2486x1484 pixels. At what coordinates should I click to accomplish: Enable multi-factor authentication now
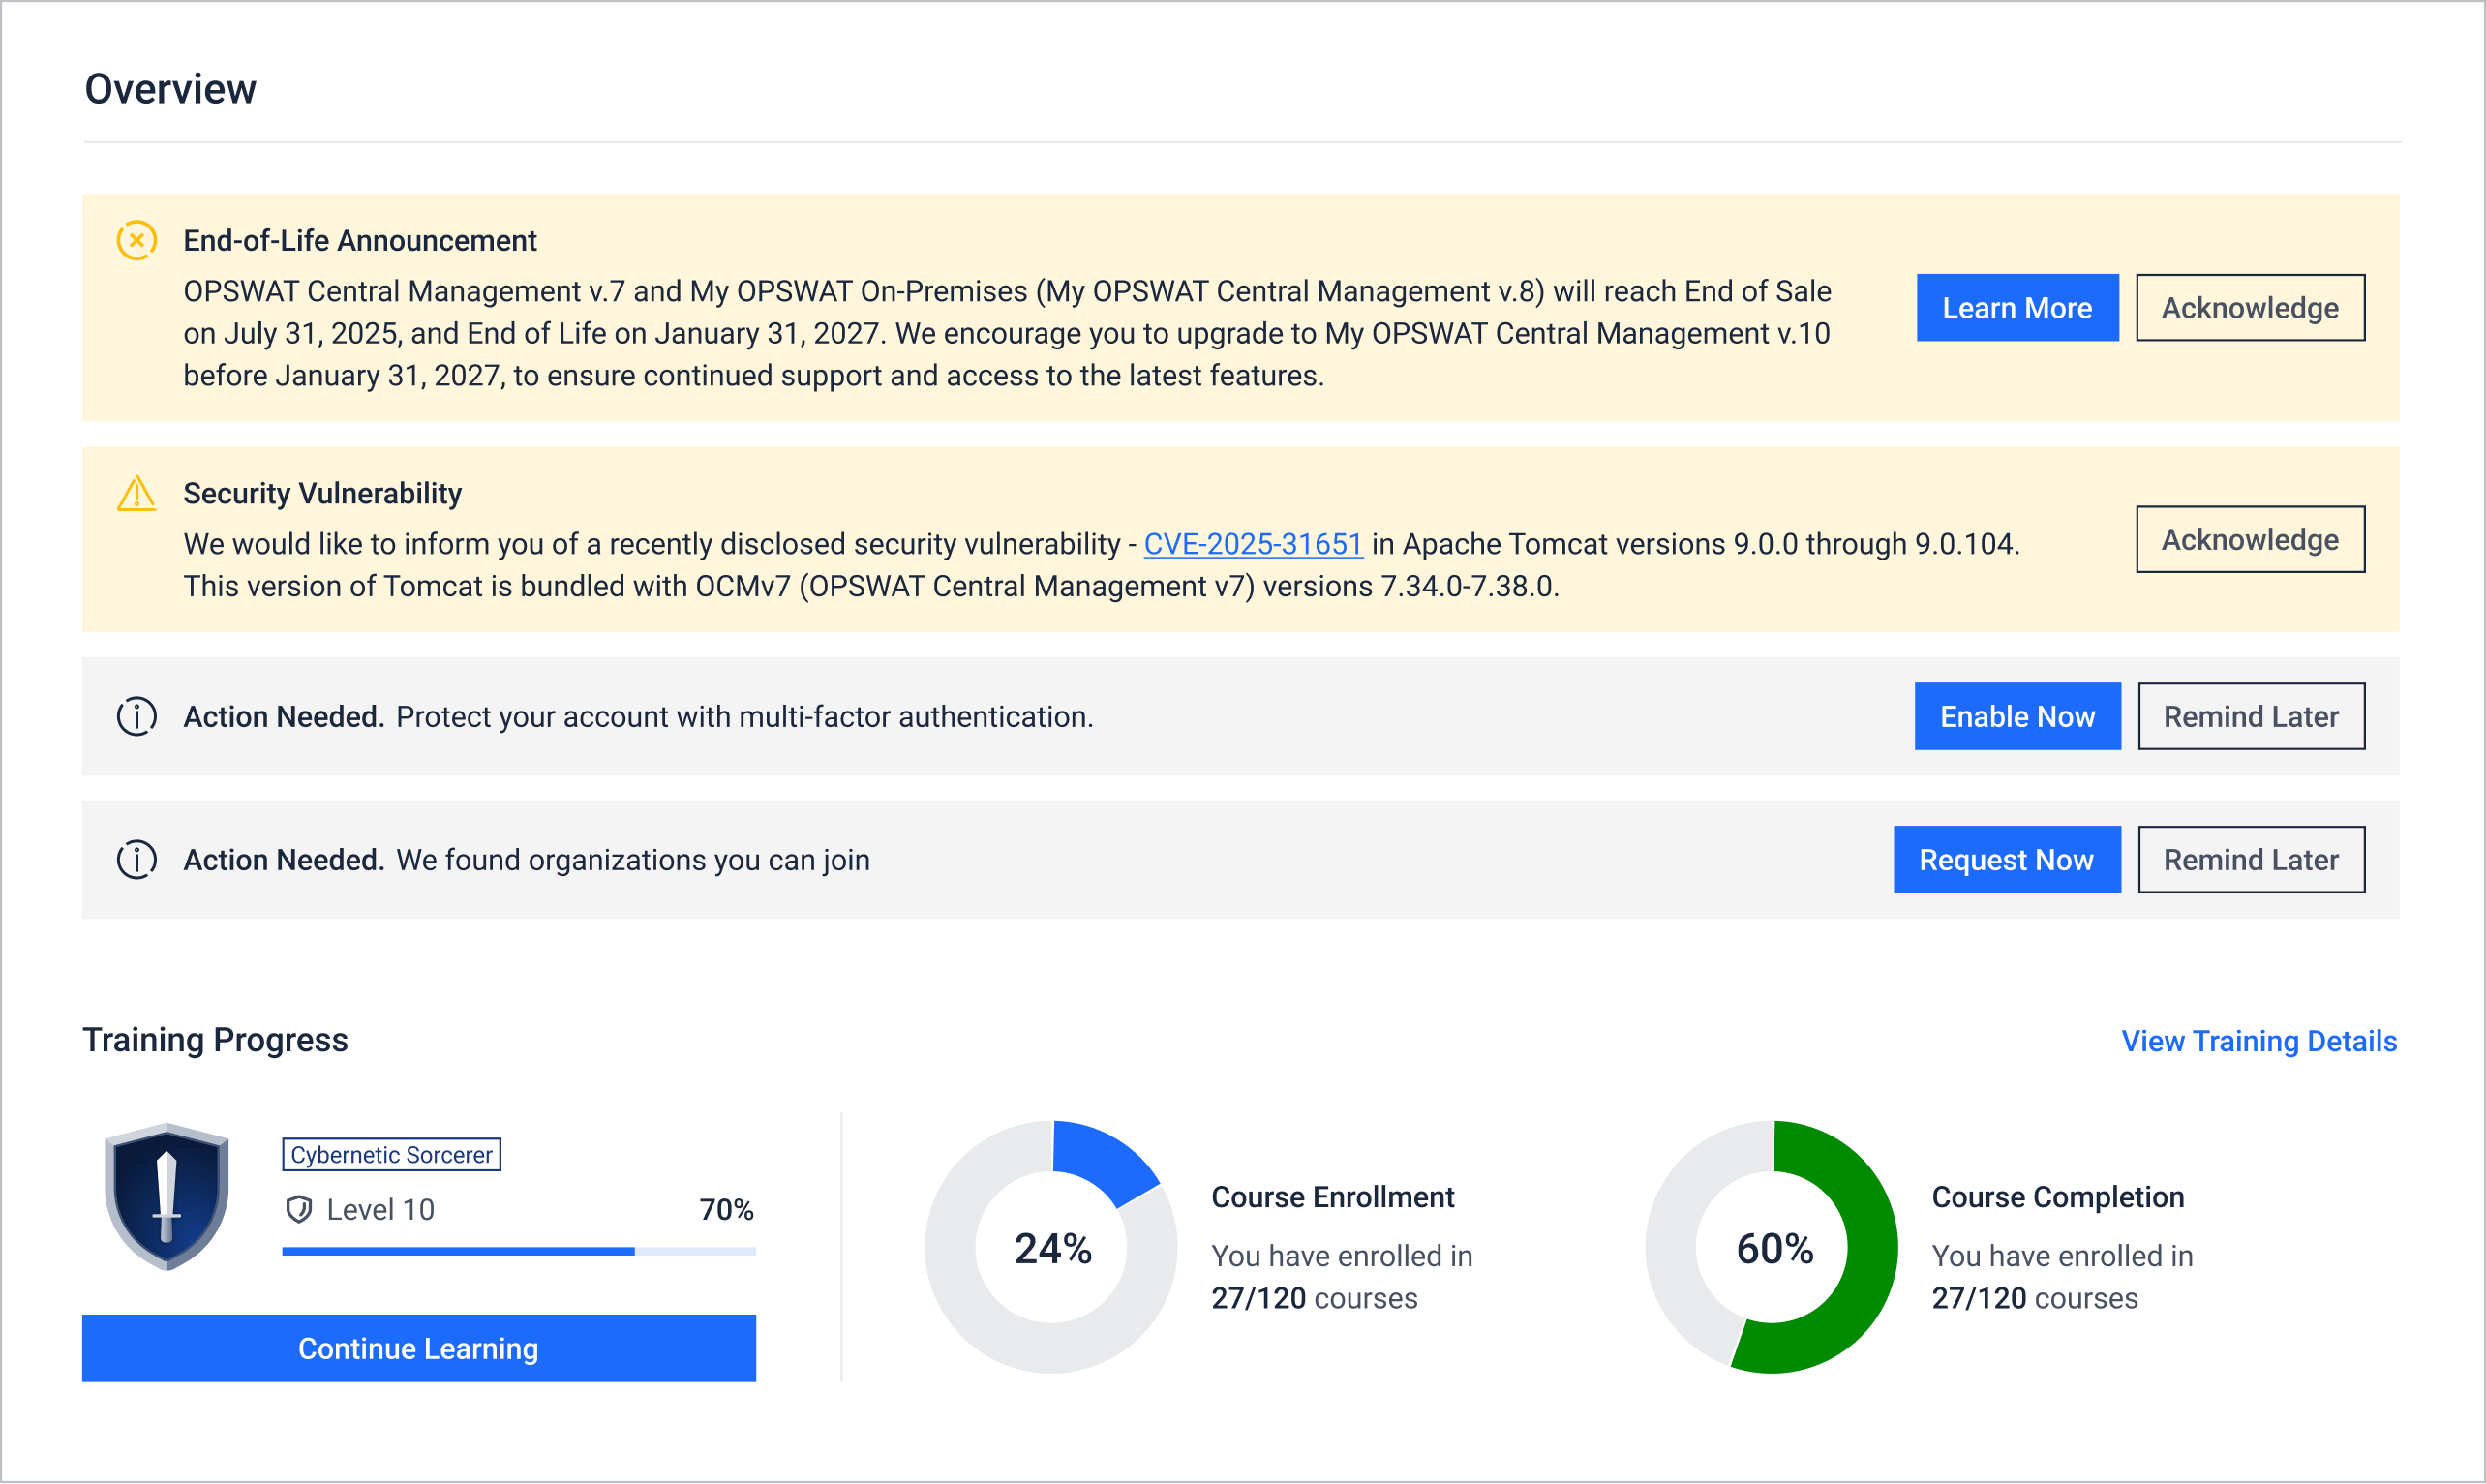point(2017,717)
